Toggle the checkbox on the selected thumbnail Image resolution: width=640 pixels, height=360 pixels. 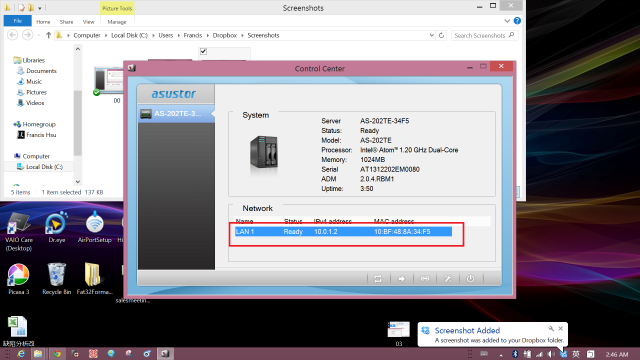pyautogui.click(x=203, y=51)
